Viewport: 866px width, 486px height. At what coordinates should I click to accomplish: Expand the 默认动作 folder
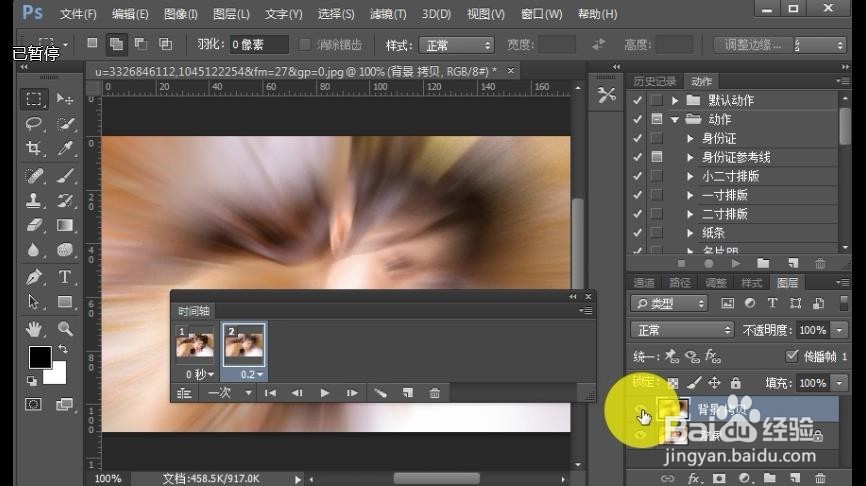(675, 101)
